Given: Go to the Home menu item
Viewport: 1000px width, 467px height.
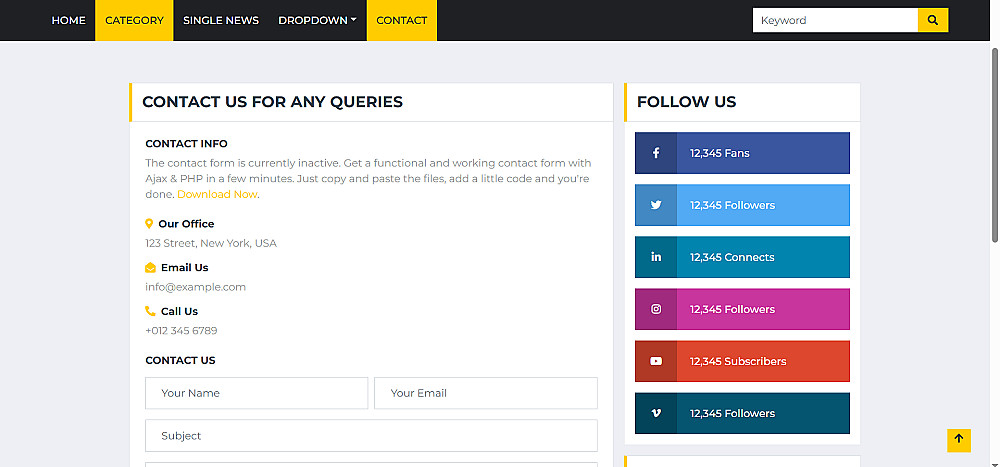Looking at the screenshot, I should (x=68, y=20).
